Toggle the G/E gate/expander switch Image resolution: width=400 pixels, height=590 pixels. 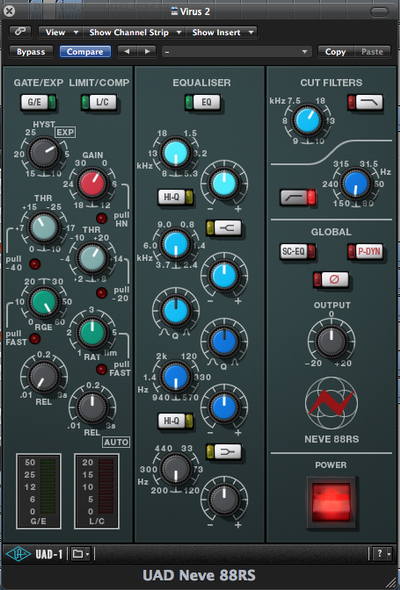point(38,102)
